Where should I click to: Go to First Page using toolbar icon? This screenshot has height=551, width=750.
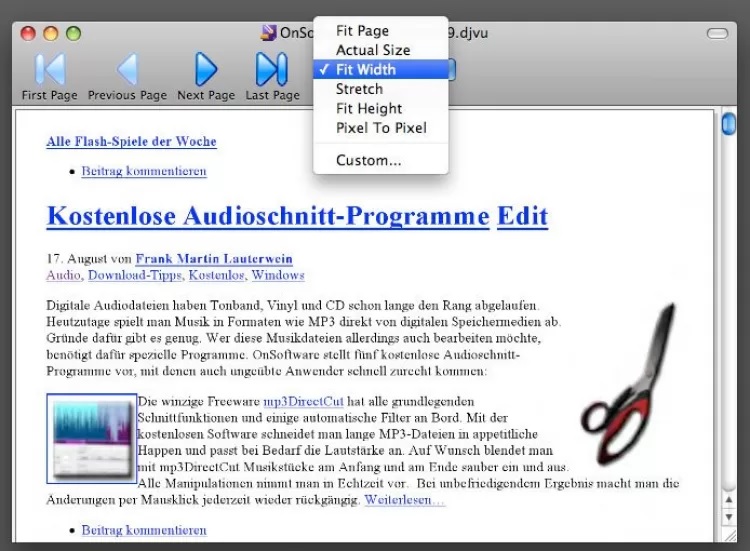[50, 69]
